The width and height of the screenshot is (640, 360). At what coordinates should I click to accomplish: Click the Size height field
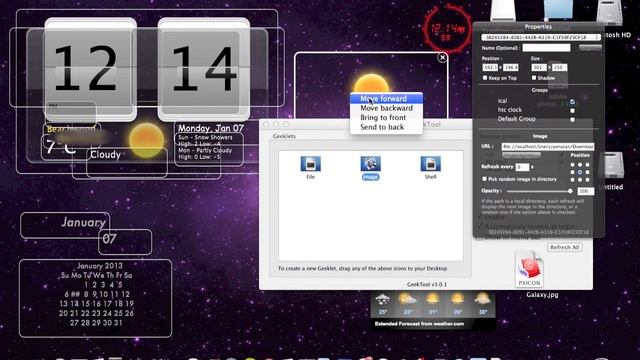[x=559, y=67]
